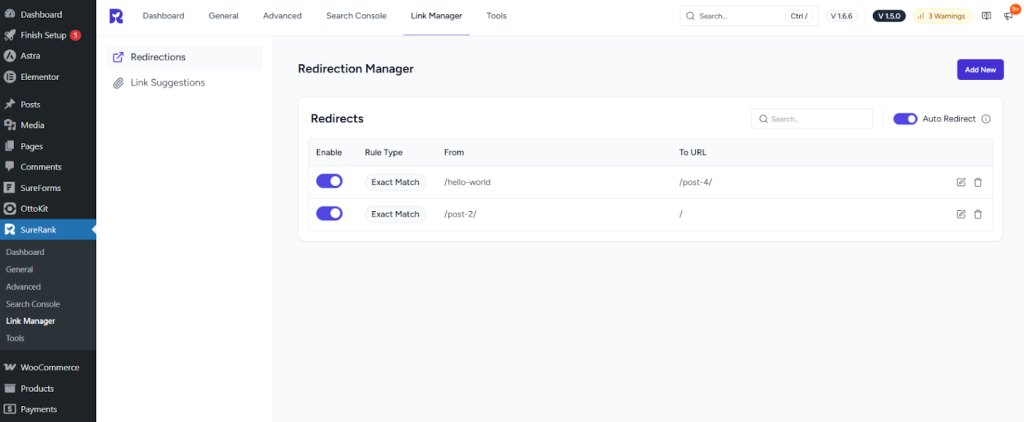1024x422 pixels.
Task: Select Redirections in the left panel
Action: tap(185, 57)
